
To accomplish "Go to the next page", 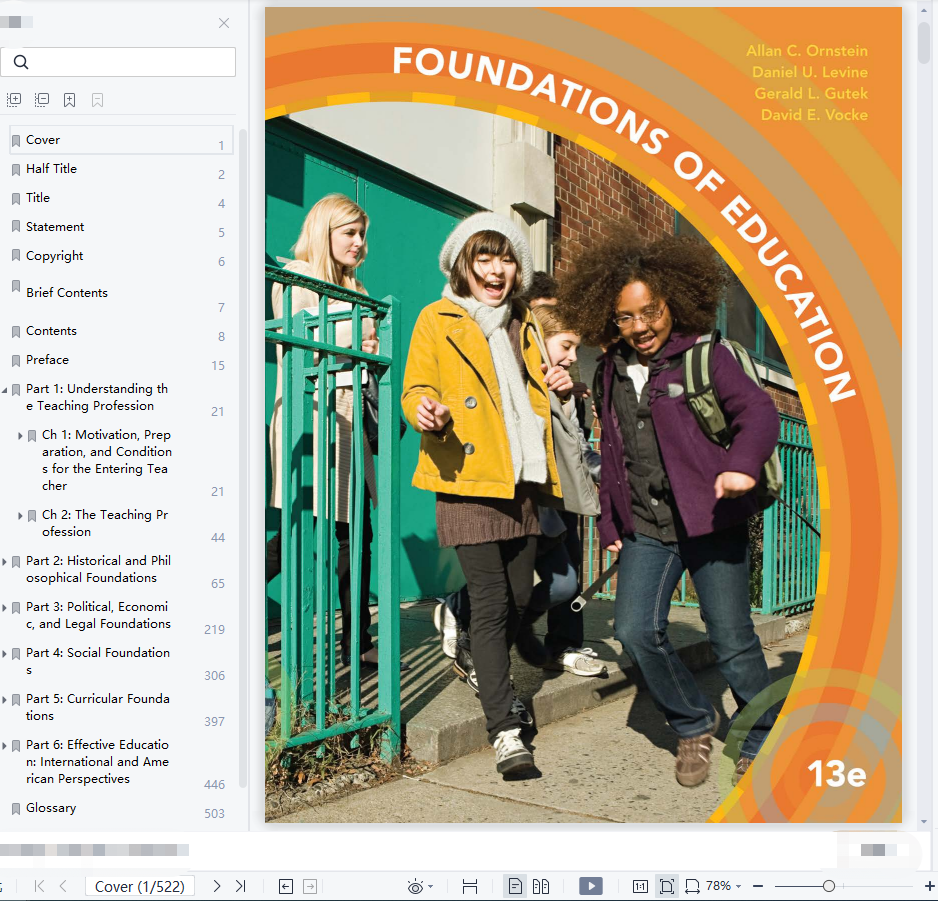I will coord(217,886).
